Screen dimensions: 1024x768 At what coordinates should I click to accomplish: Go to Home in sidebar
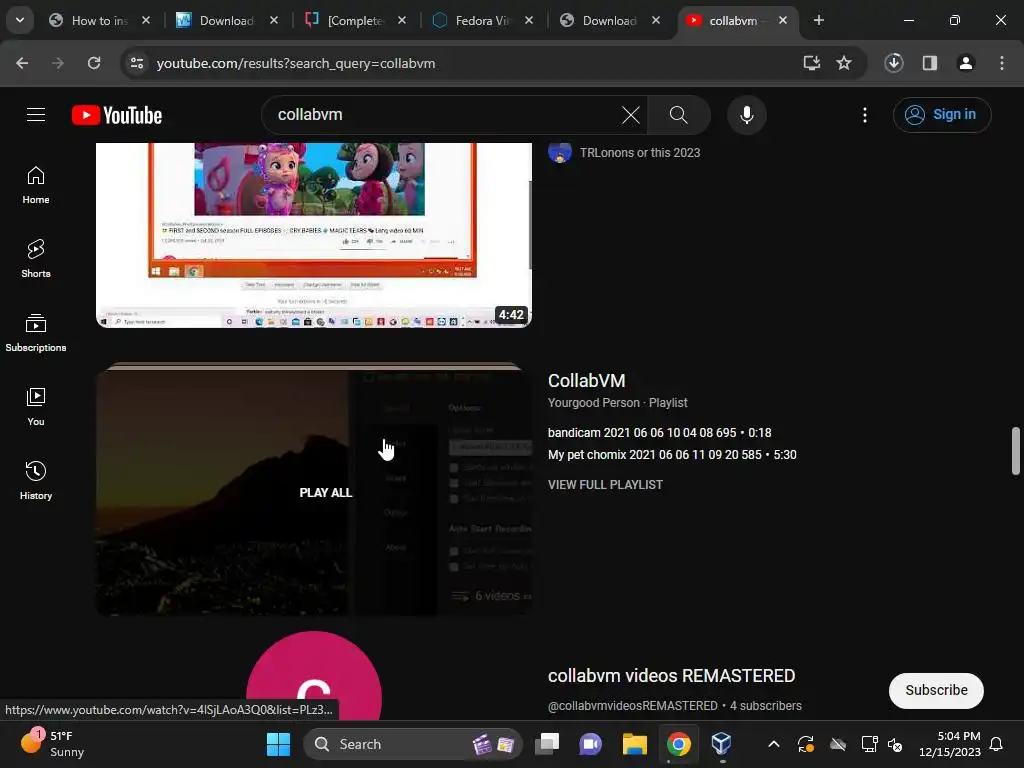click(x=36, y=185)
